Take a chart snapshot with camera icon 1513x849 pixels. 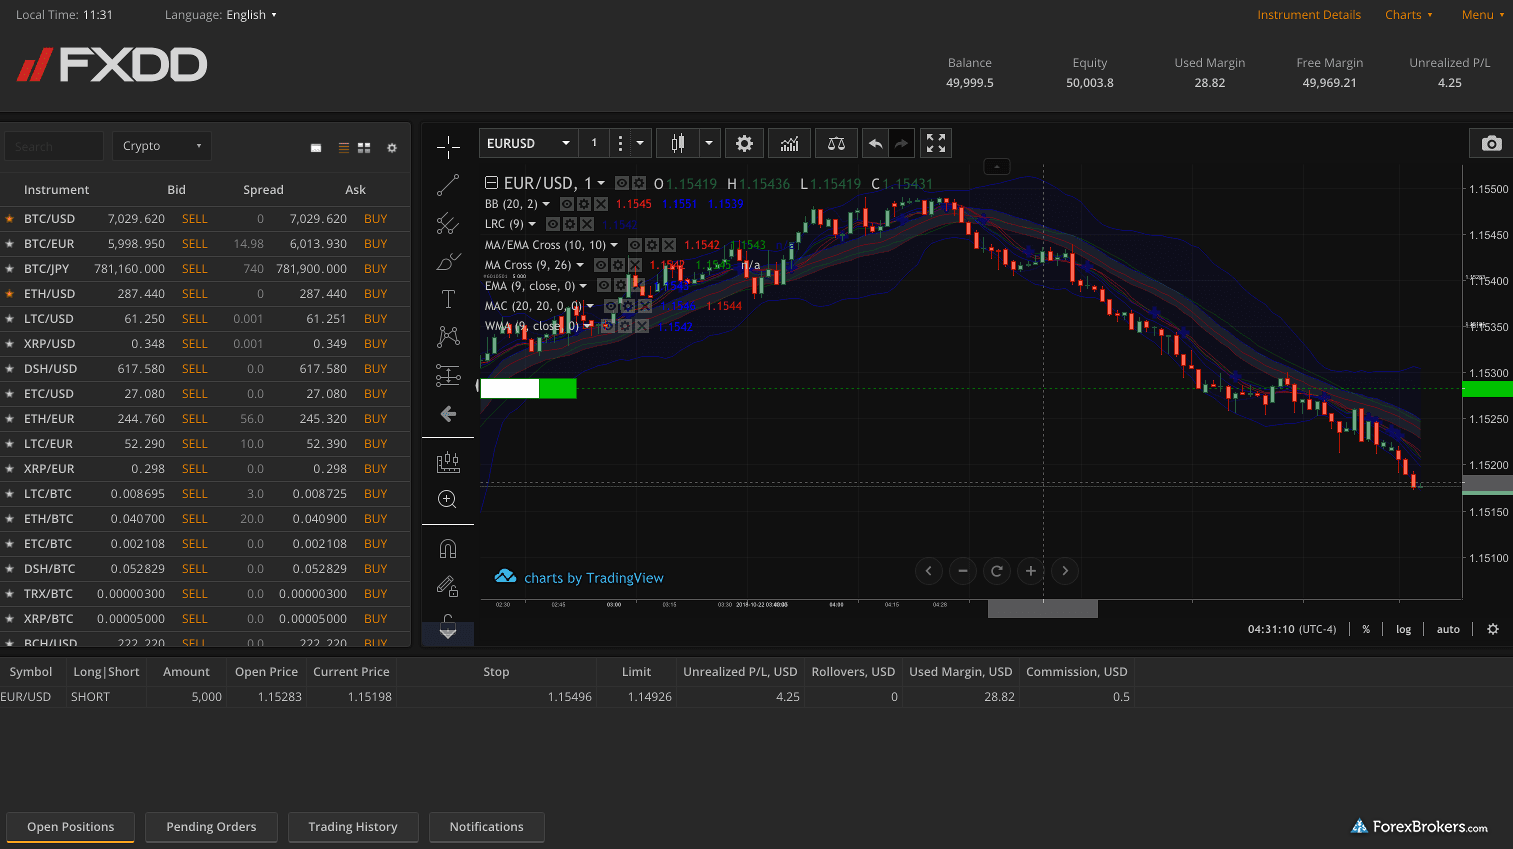tap(1491, 144)
